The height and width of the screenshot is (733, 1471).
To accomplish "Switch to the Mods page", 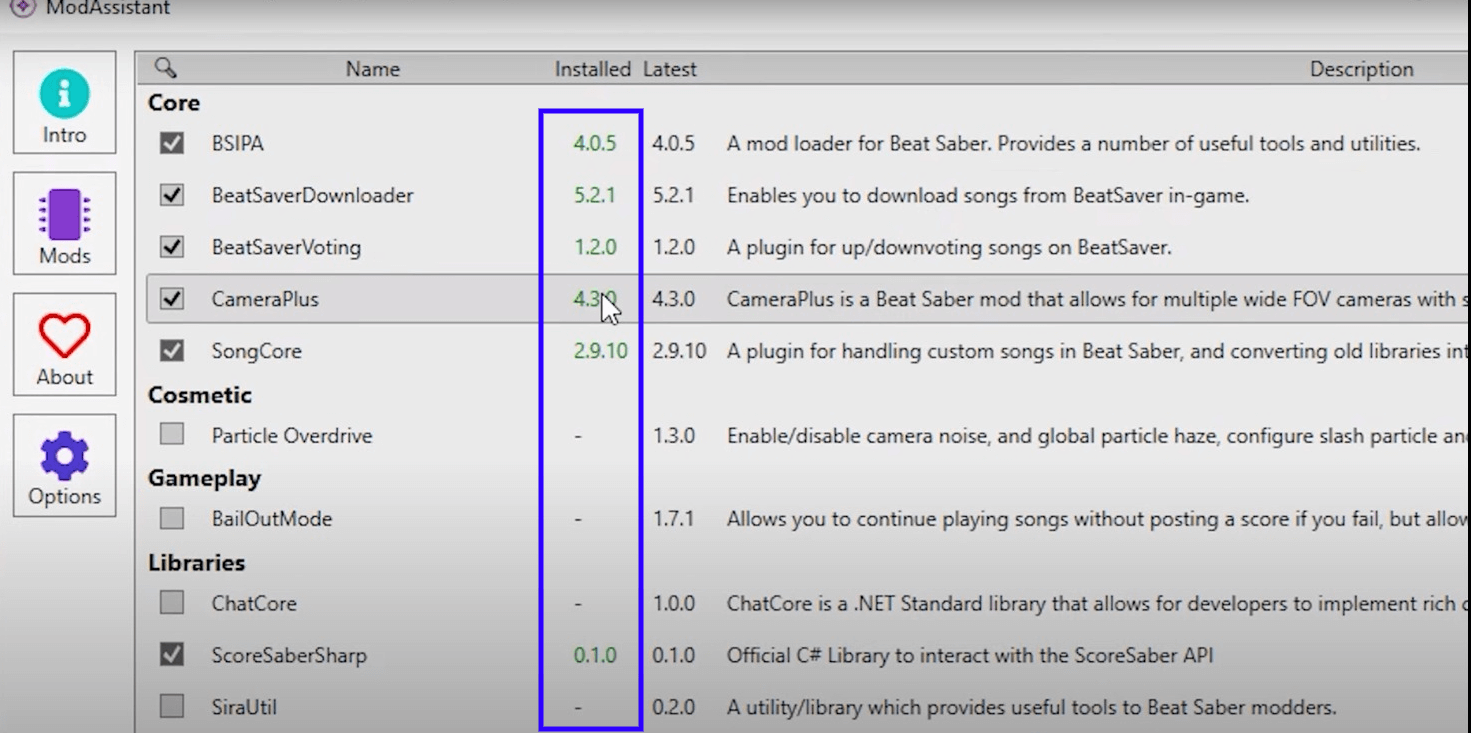I will [64, 224].
